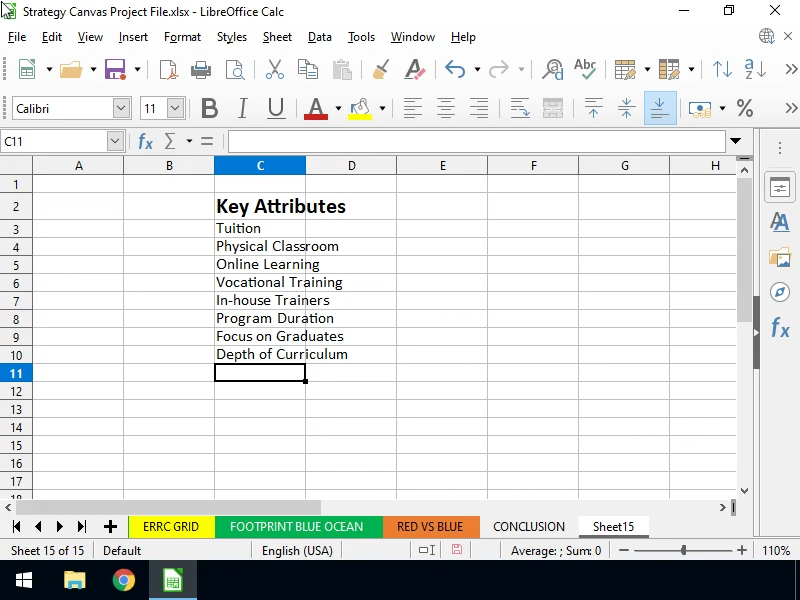The image size is (800, 600).
Task: Click the Sum sigma icon
Action: tap(170, 141)
